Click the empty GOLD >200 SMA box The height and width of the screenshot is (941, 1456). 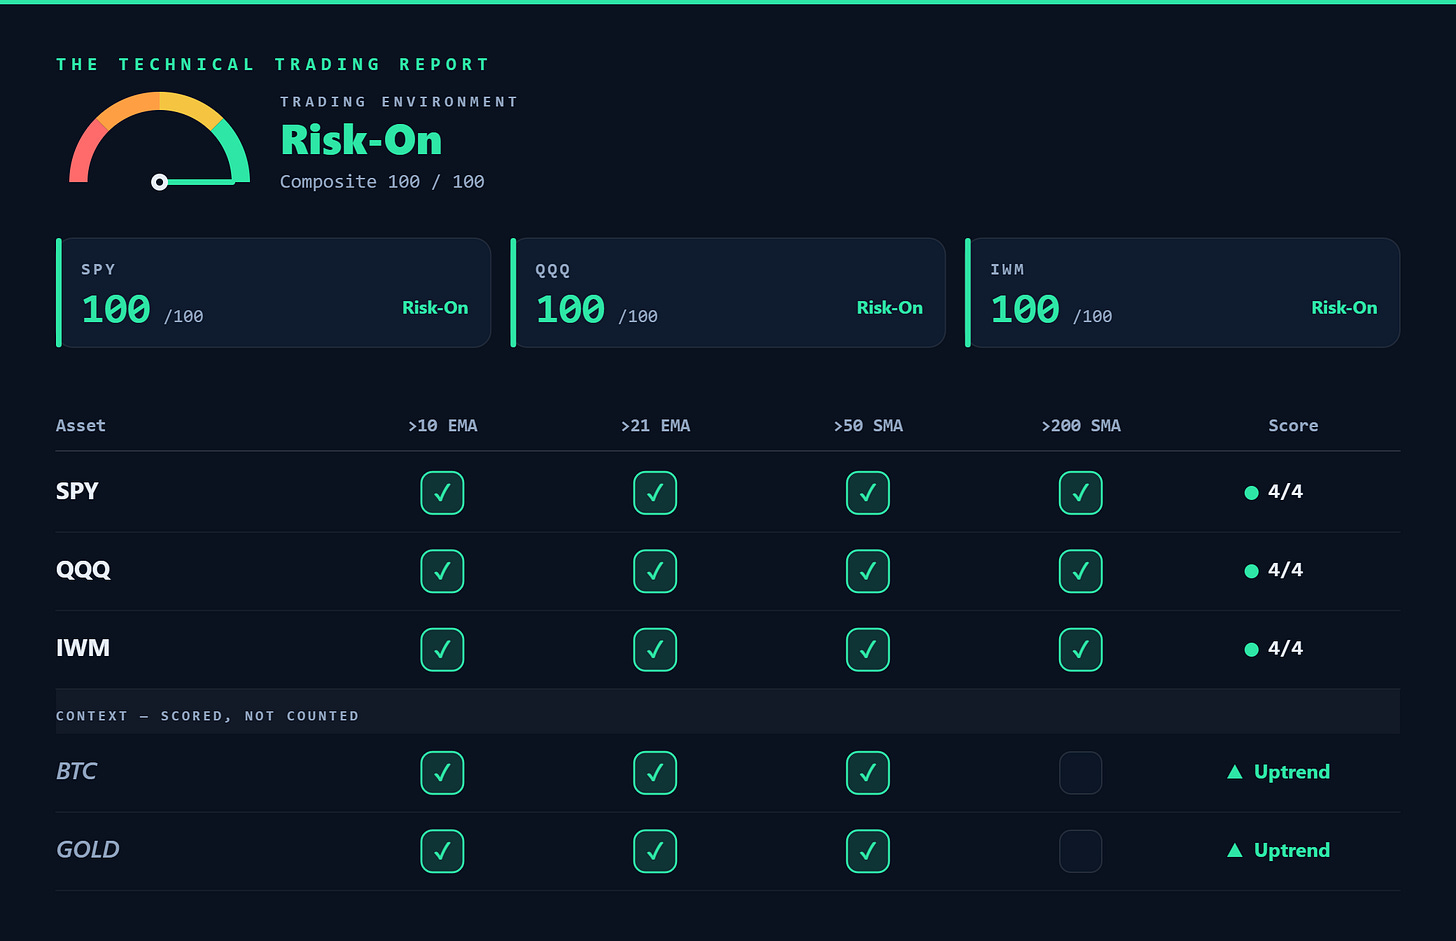[1081, 851]
